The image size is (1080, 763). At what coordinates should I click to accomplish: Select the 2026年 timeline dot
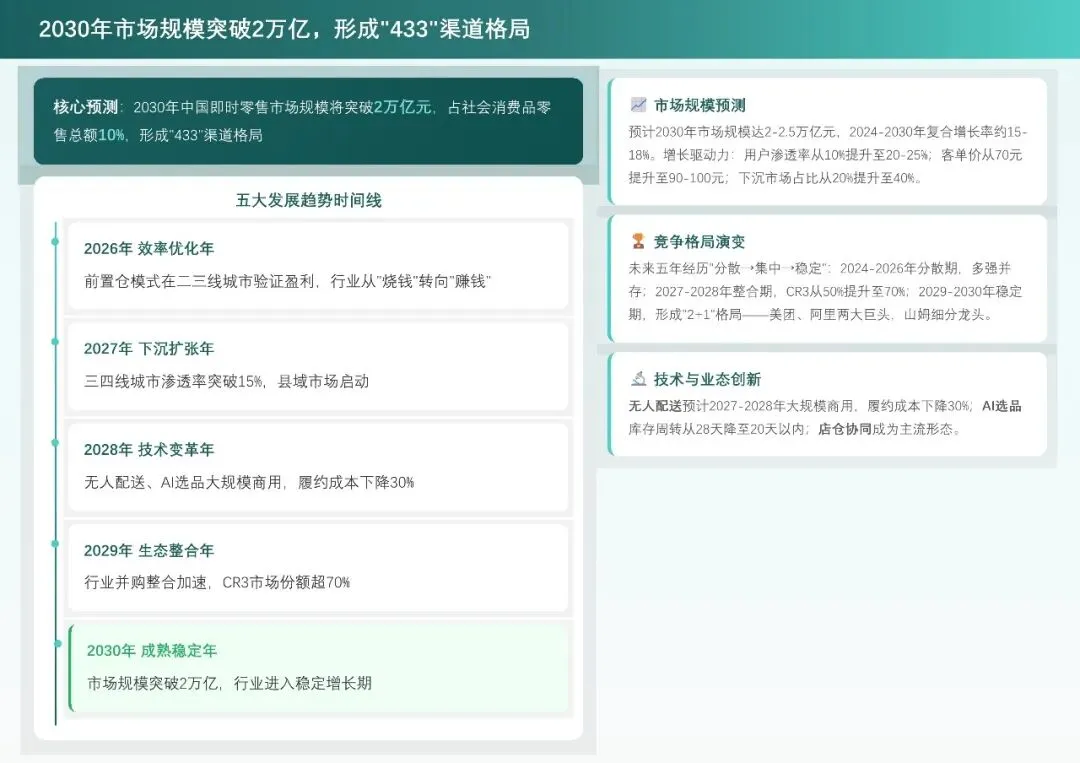[x=55, y=242]
